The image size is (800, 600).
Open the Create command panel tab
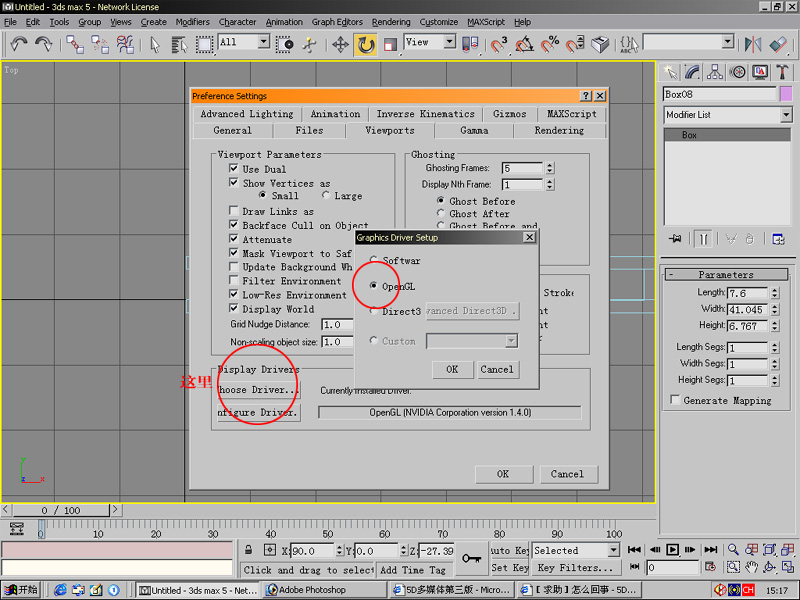670,72
